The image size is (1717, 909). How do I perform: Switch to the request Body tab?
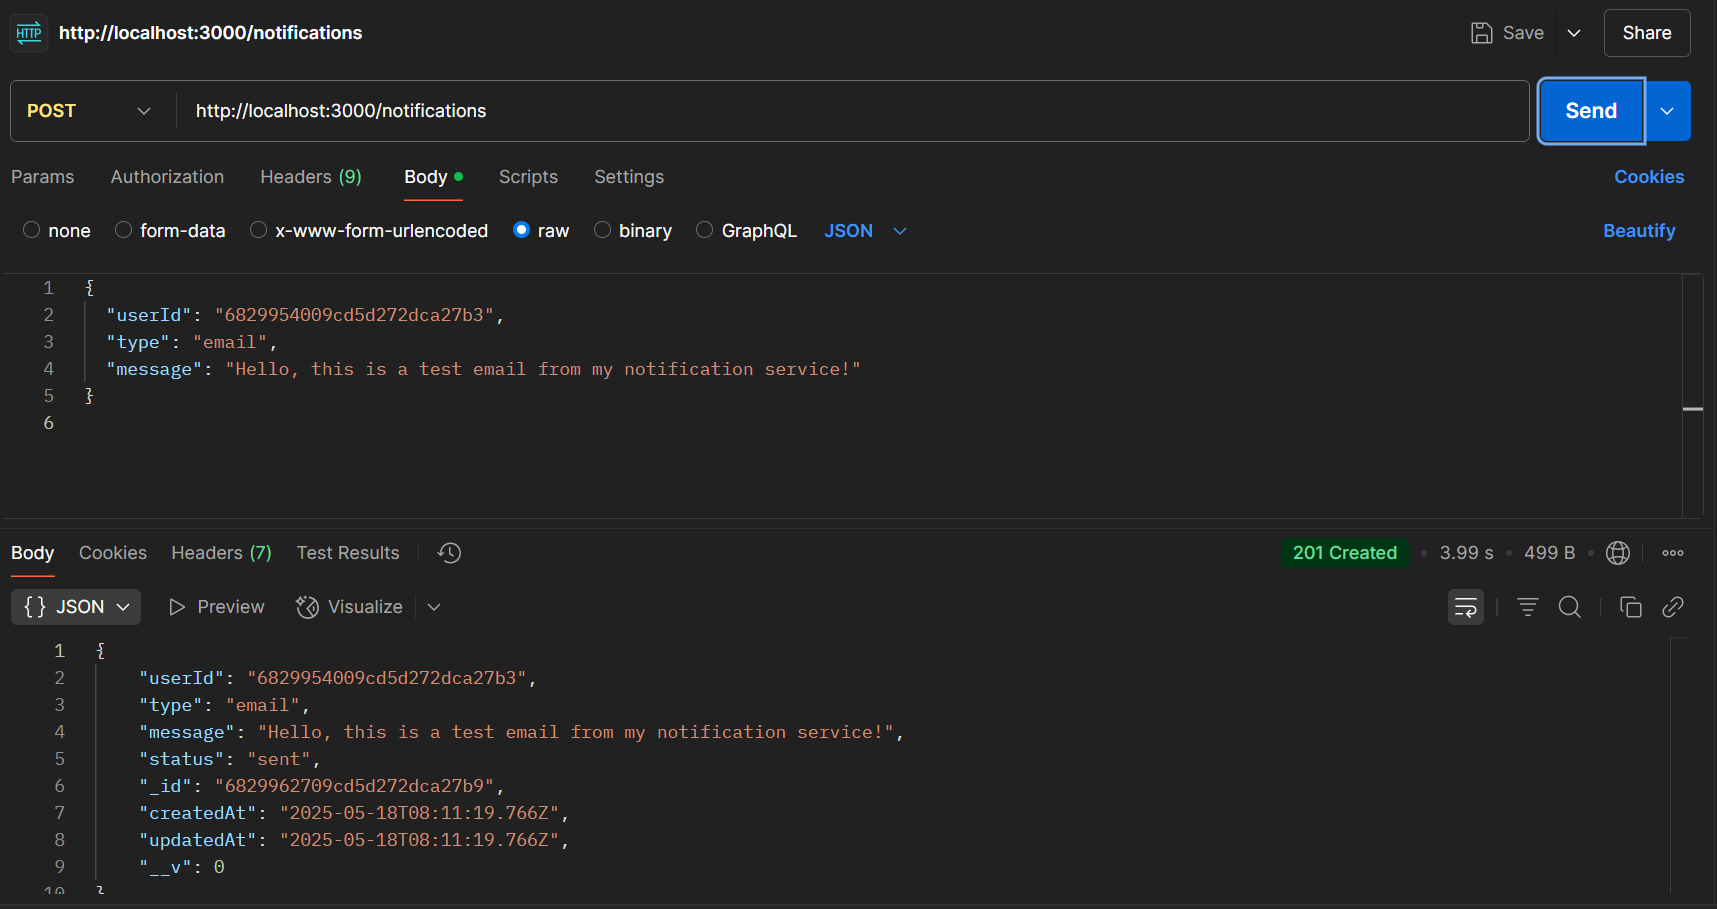[433, 177]
